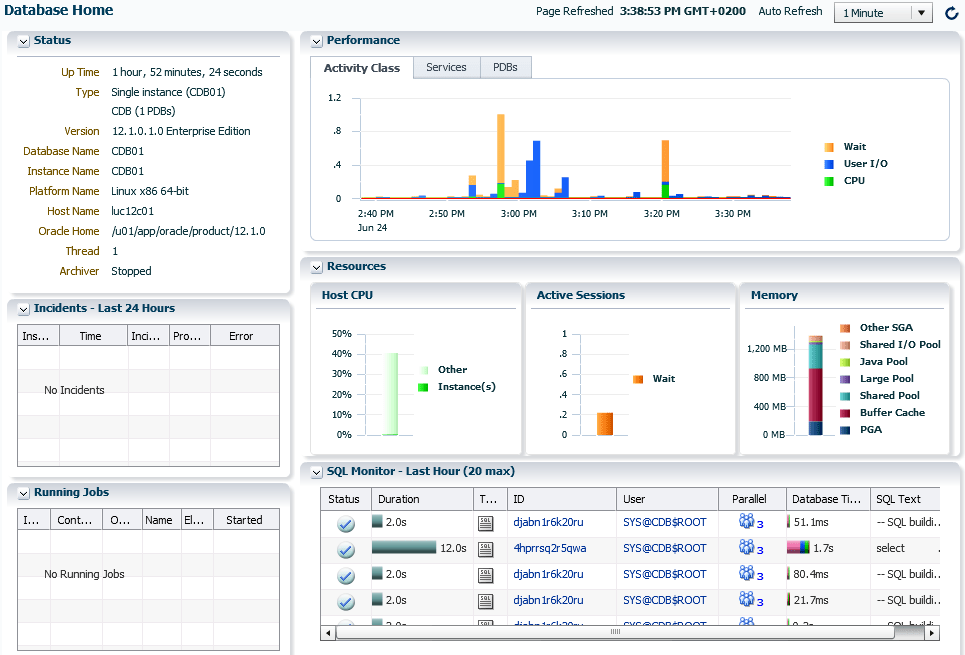
Task: Collapse the Performance section
Action: click(x=317, y=41)
